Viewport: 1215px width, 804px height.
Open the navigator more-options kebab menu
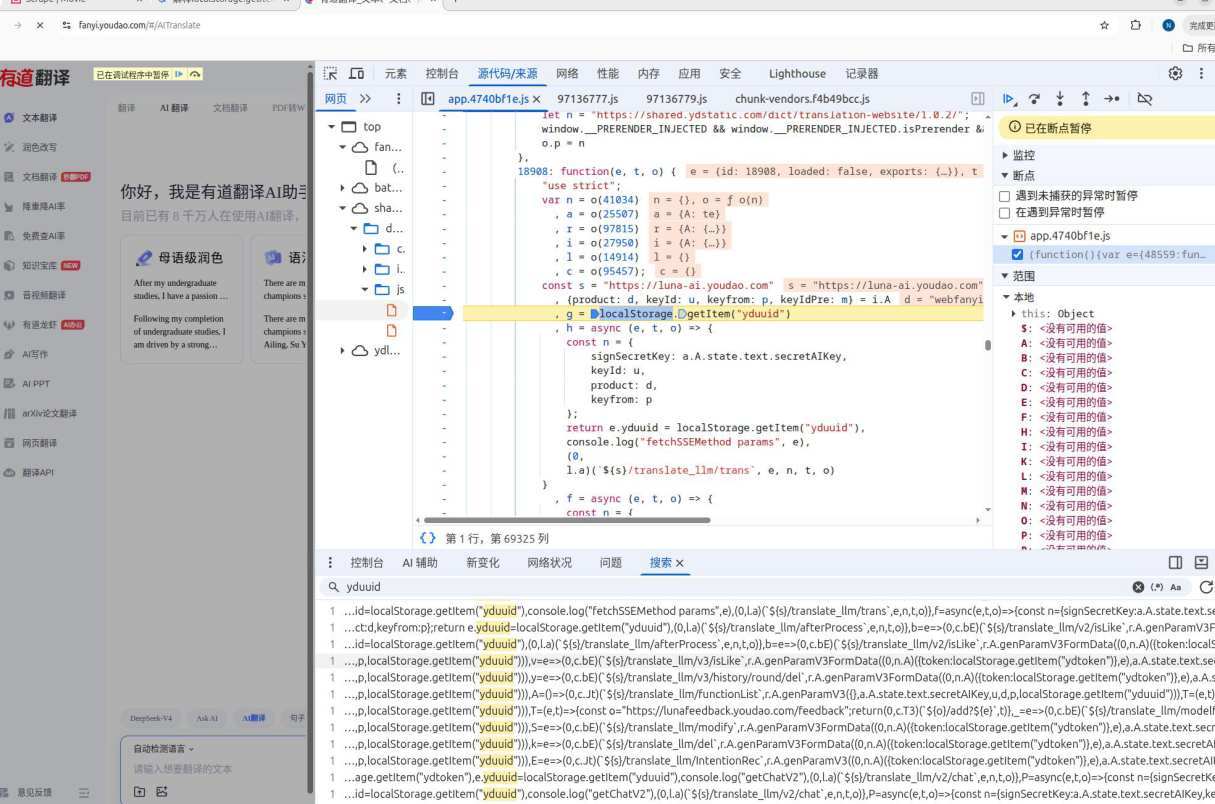coord(398,99)
